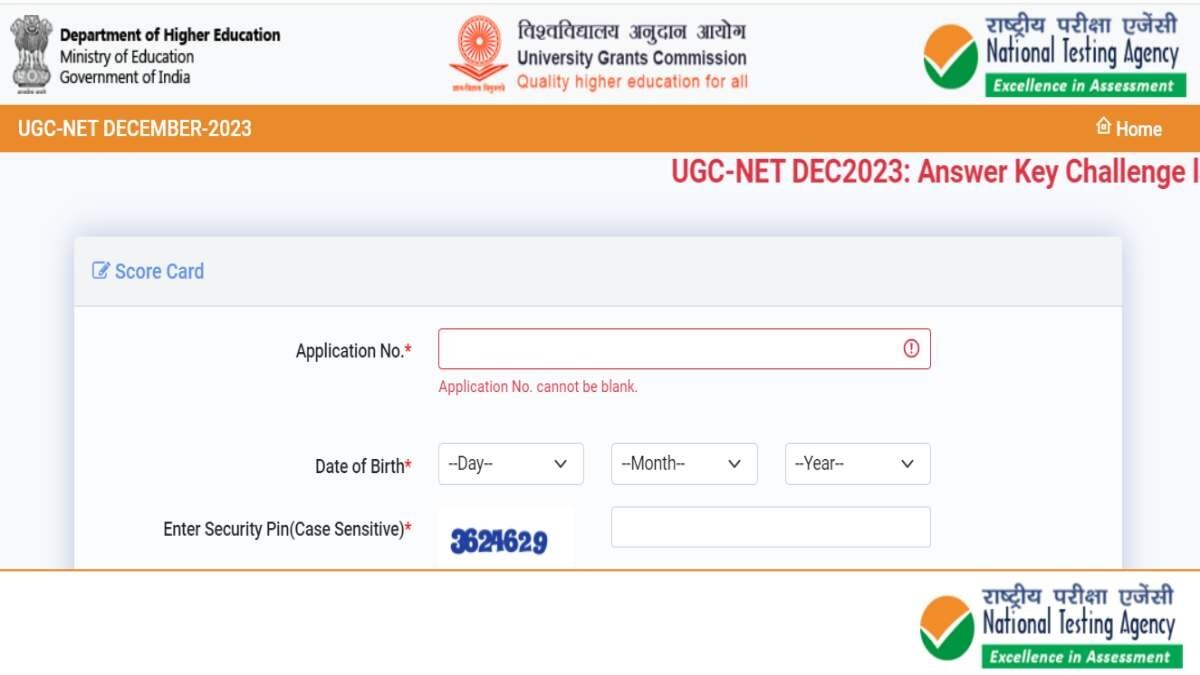1200x675 pixels.
Task: Click the University Grants Commission logo
Action: [477, 53]
